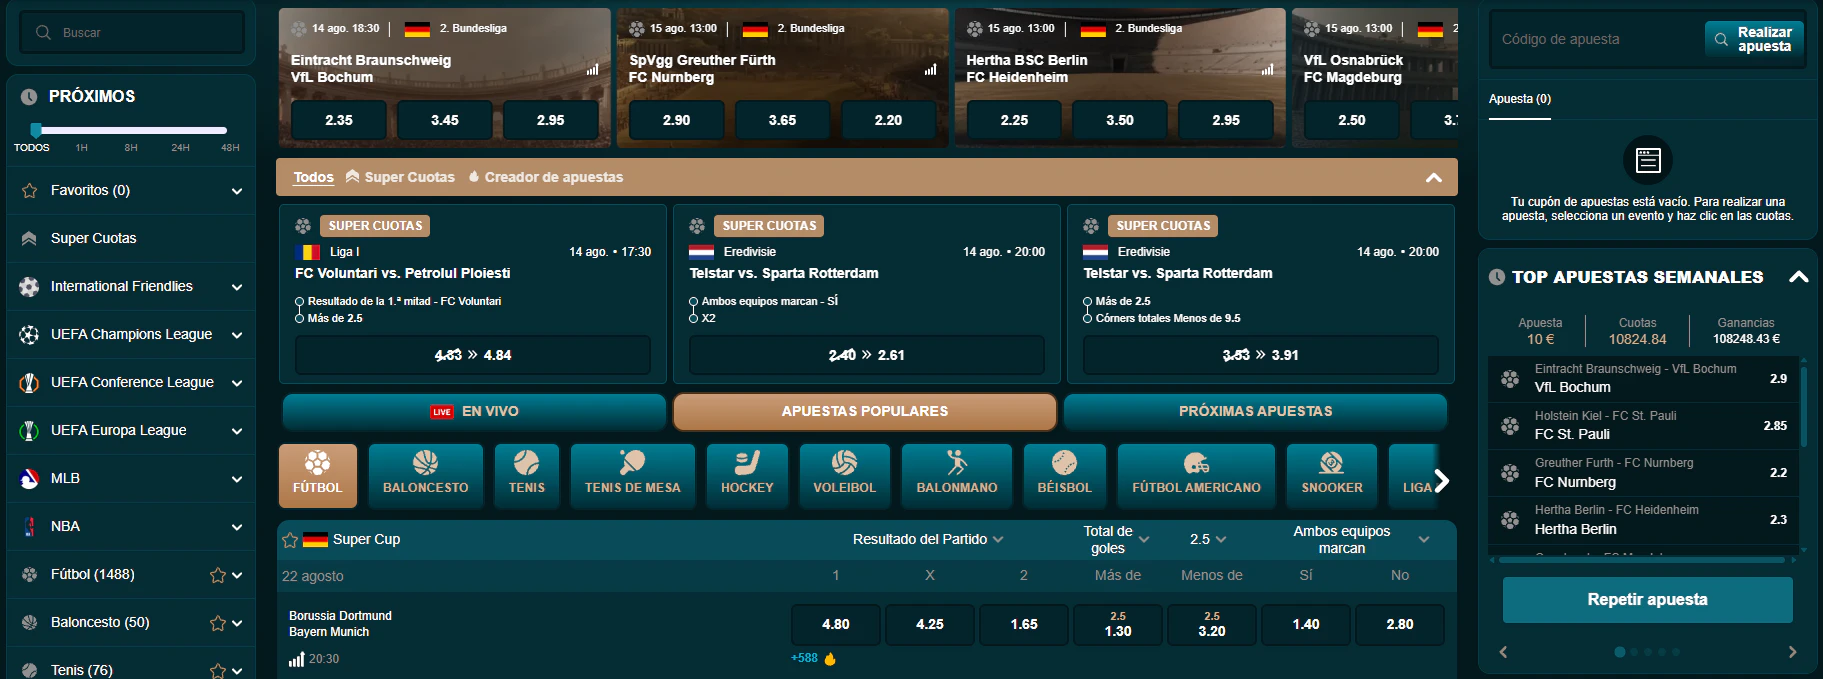The image size is (1823, 679).
Task: Click the search magnifier in Realizar apuesta button
Action: pos(1721,39)
